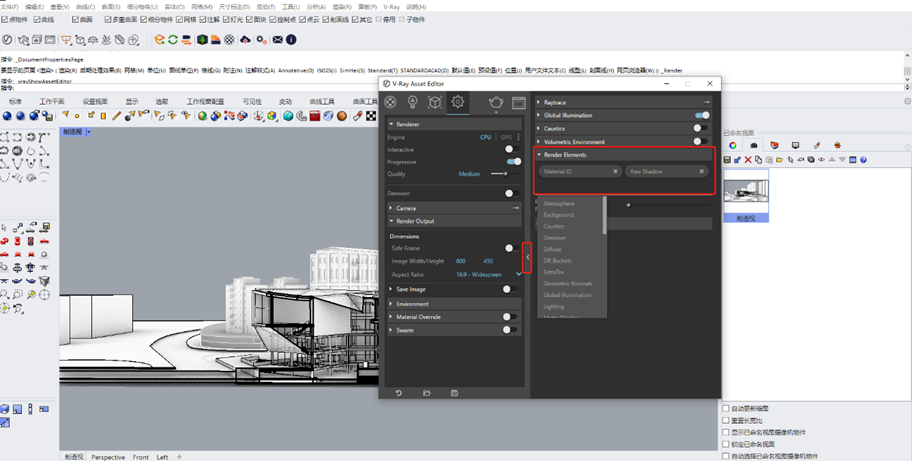Enable the Save Image switch
Viewport: 912px width, 461px height.
pos(510,289)
